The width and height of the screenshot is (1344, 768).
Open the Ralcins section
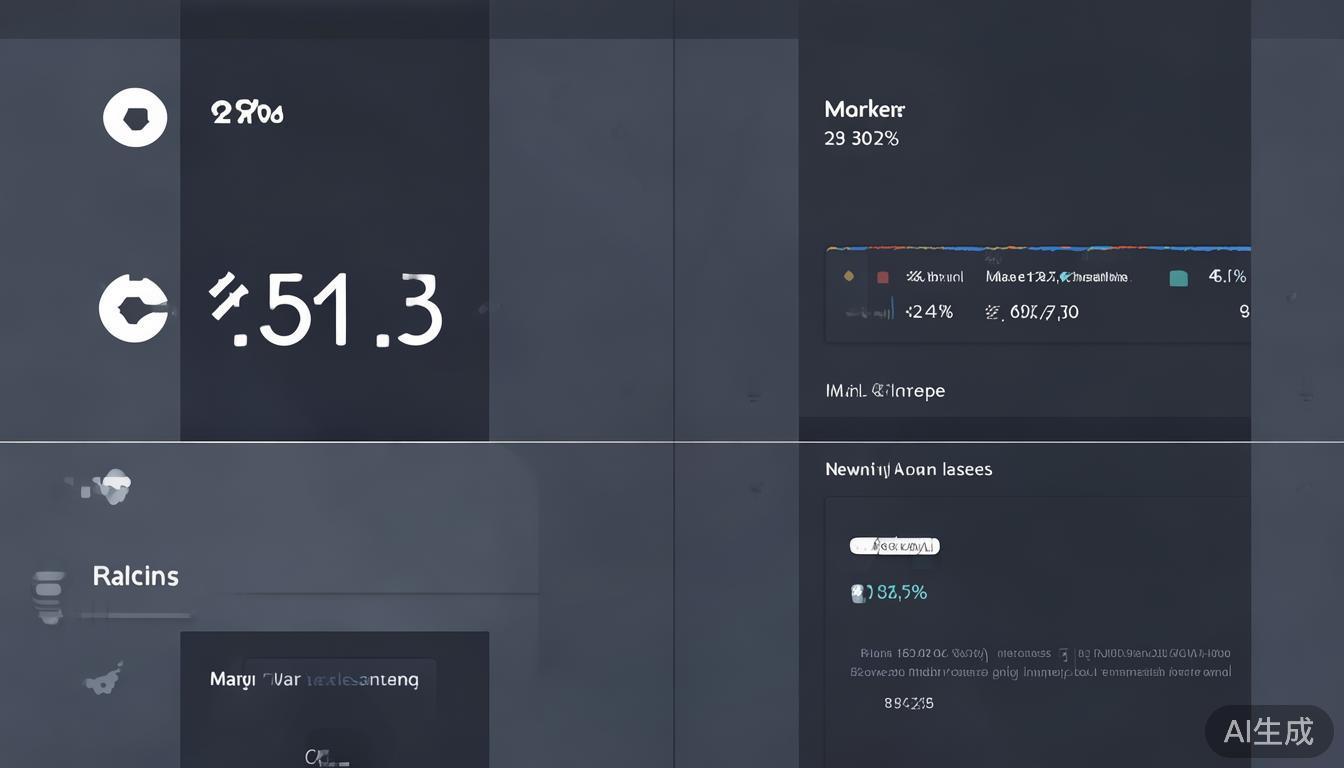(x=135, y=576)
